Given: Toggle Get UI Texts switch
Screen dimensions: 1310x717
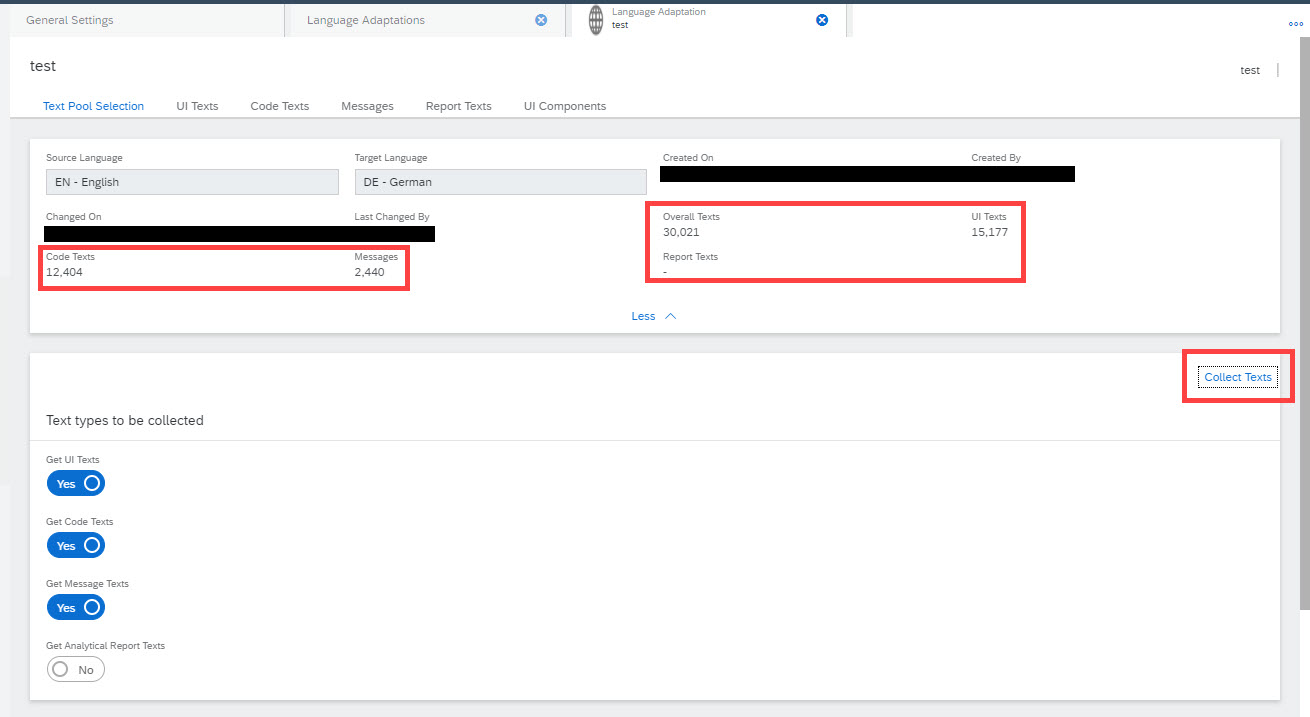Looking at the screenshot, I should click(76, 484).
